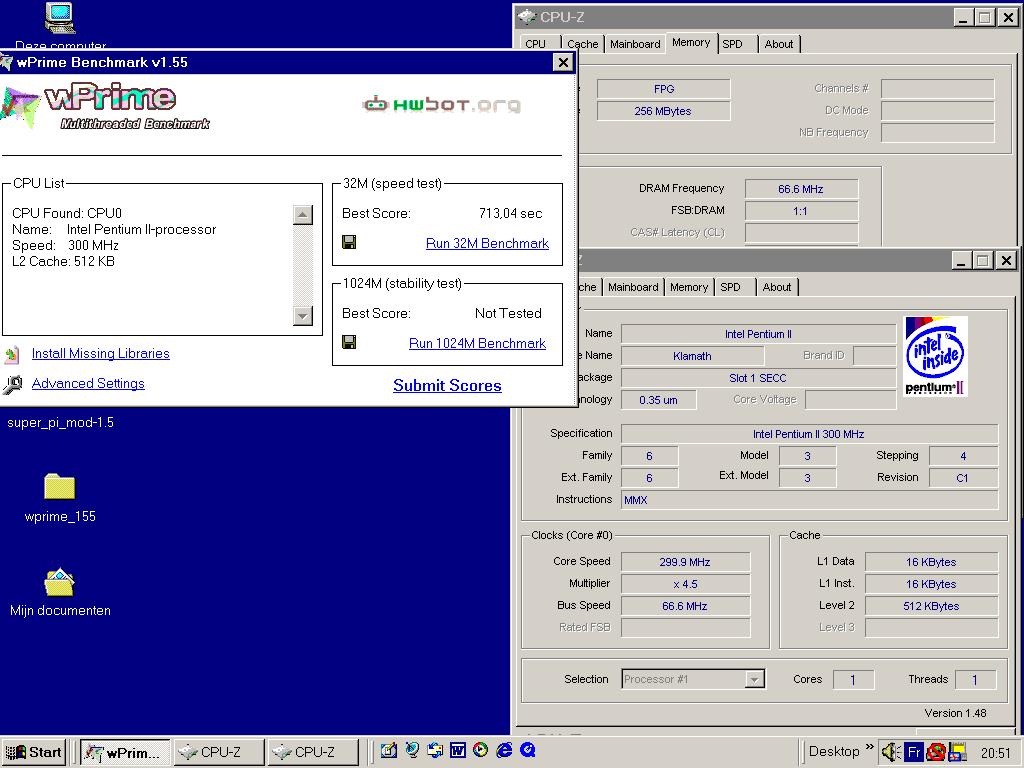1024x768 pixels.
Task: Click the Run 32M Benchmark link
Action: (x=487, y=243)
